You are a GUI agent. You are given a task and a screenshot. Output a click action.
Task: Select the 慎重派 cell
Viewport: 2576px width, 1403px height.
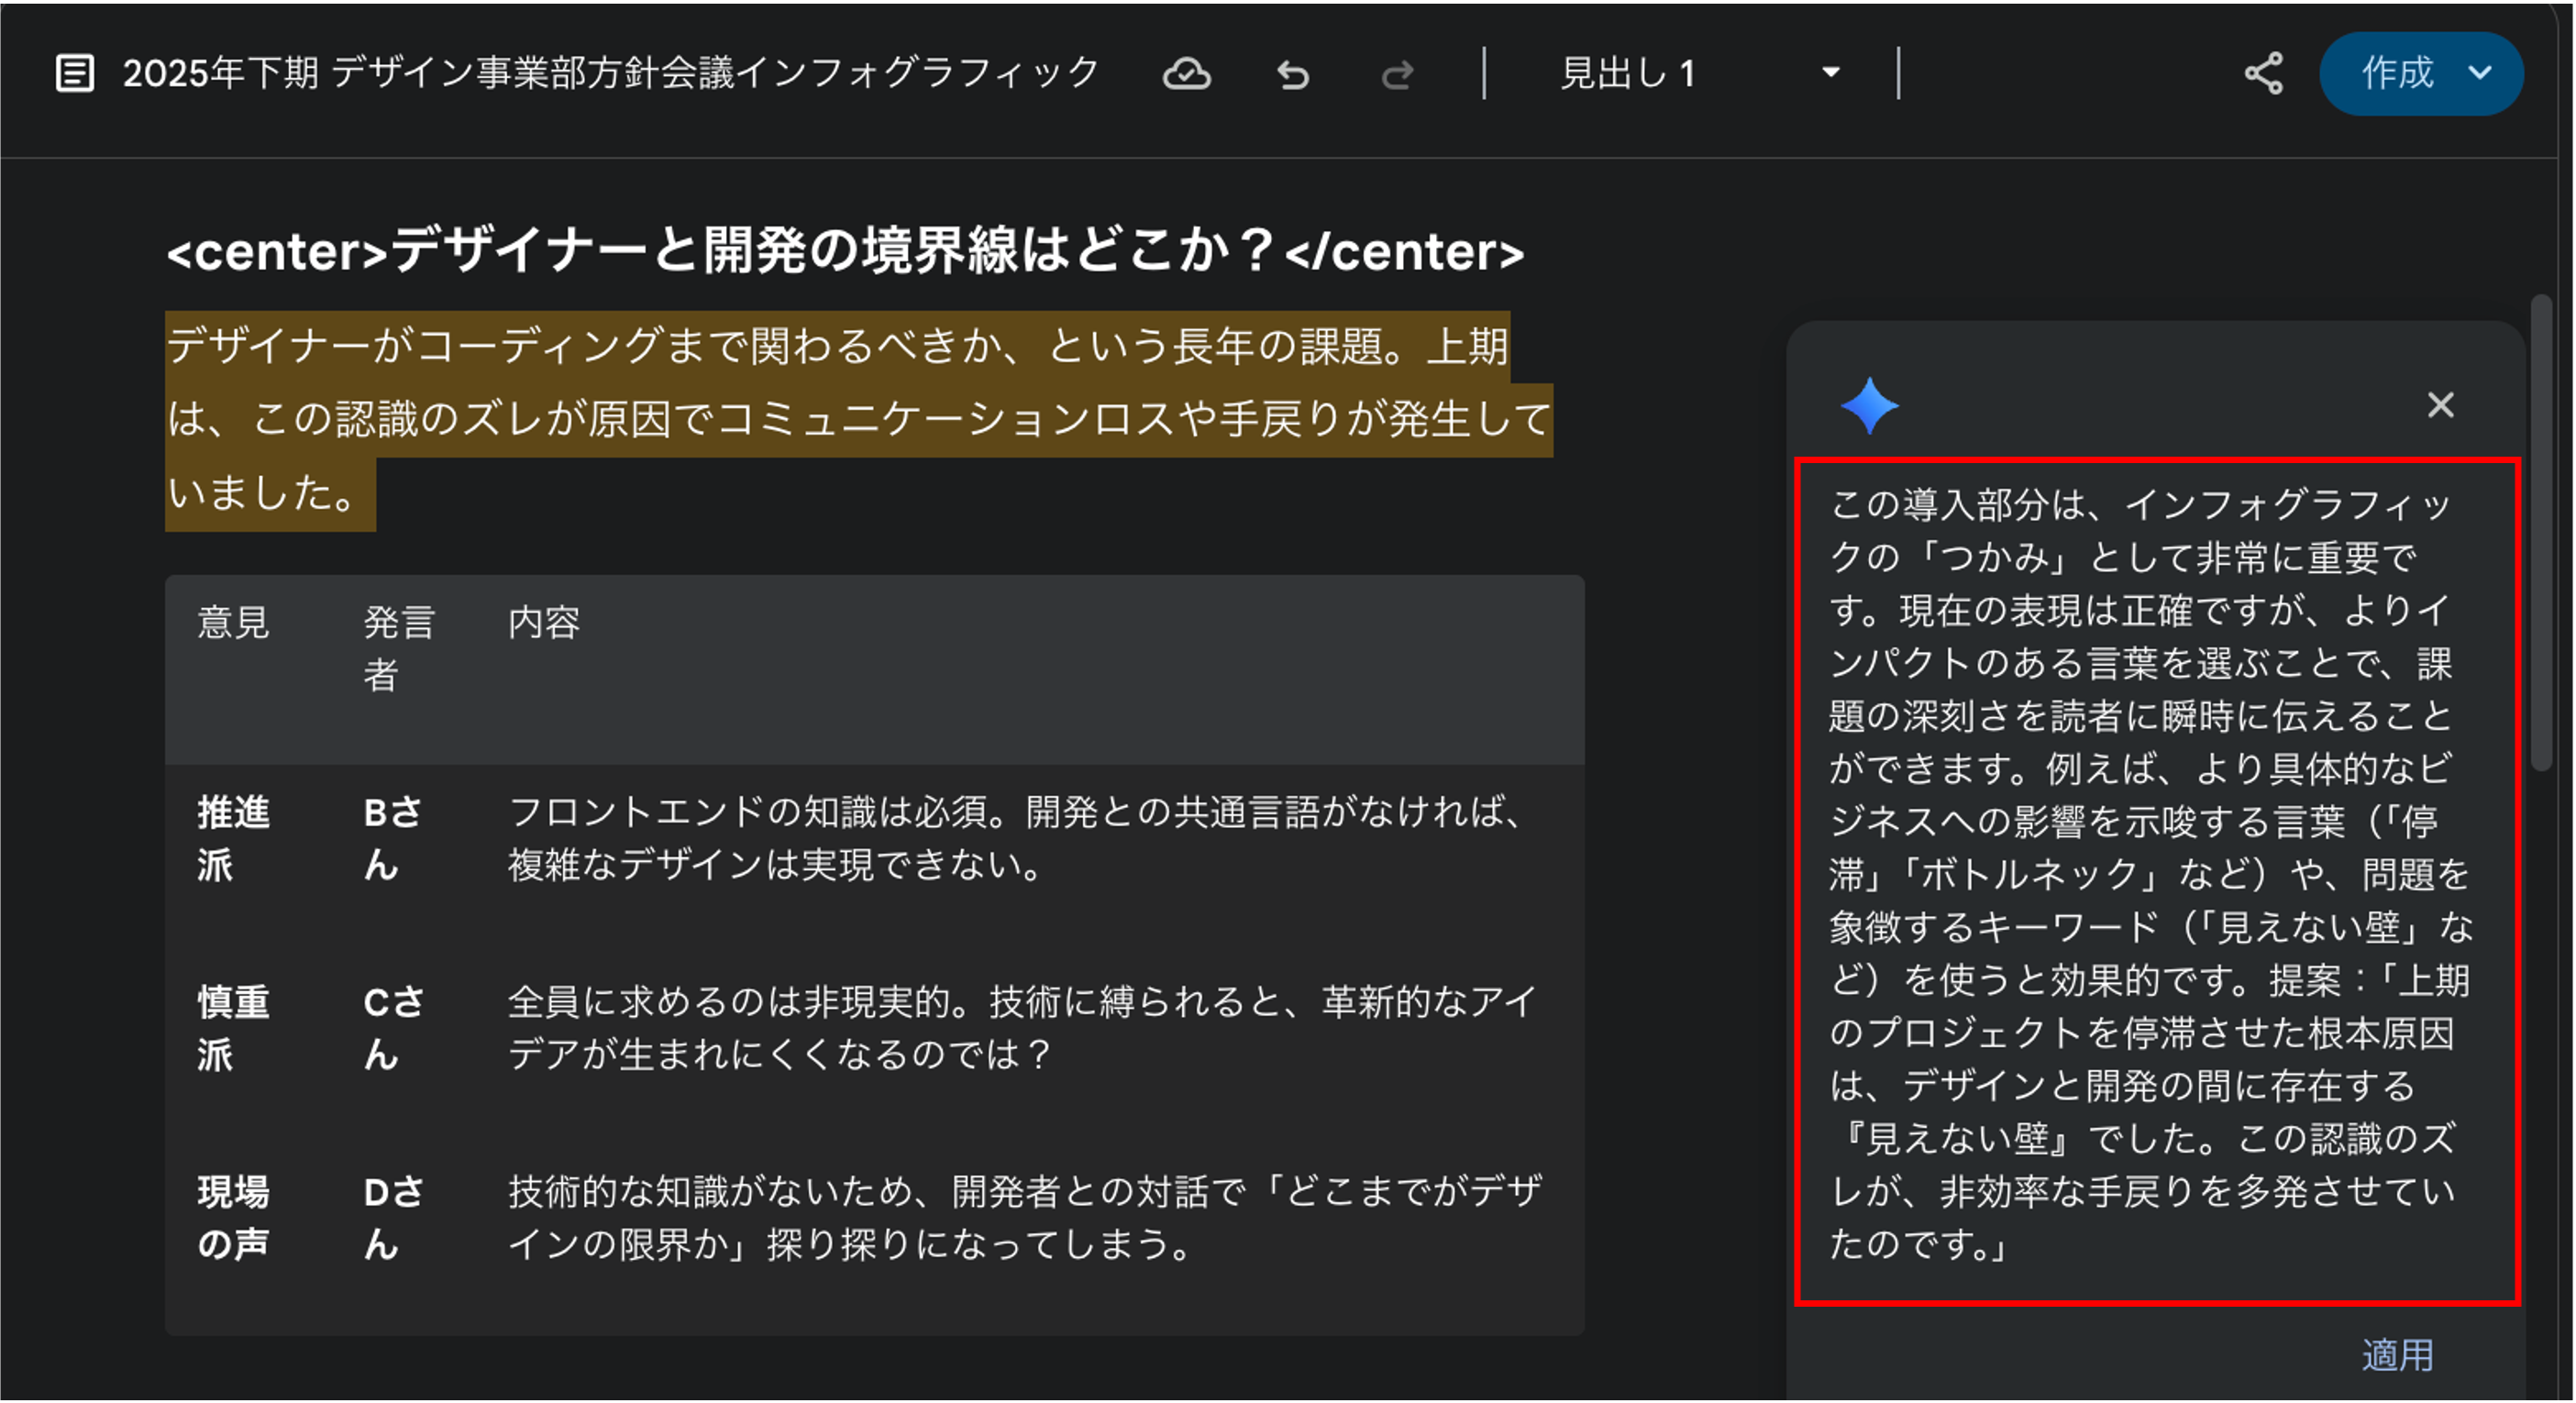coord(233,1028)
